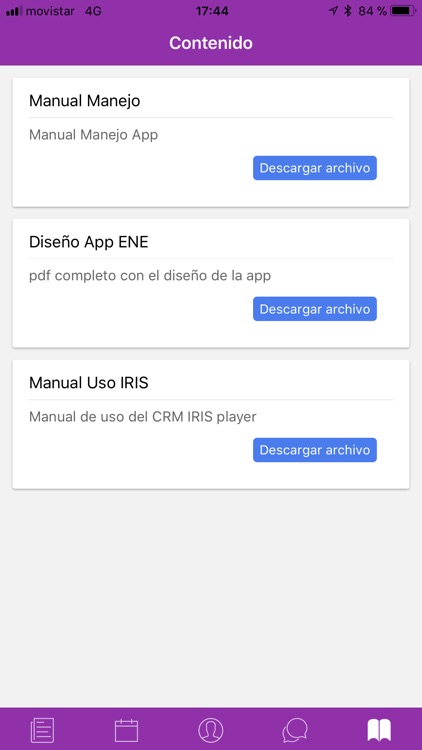Select the Manual Manejo card title
The height and width of the screenshot is (750, 422).
[85, 101]
